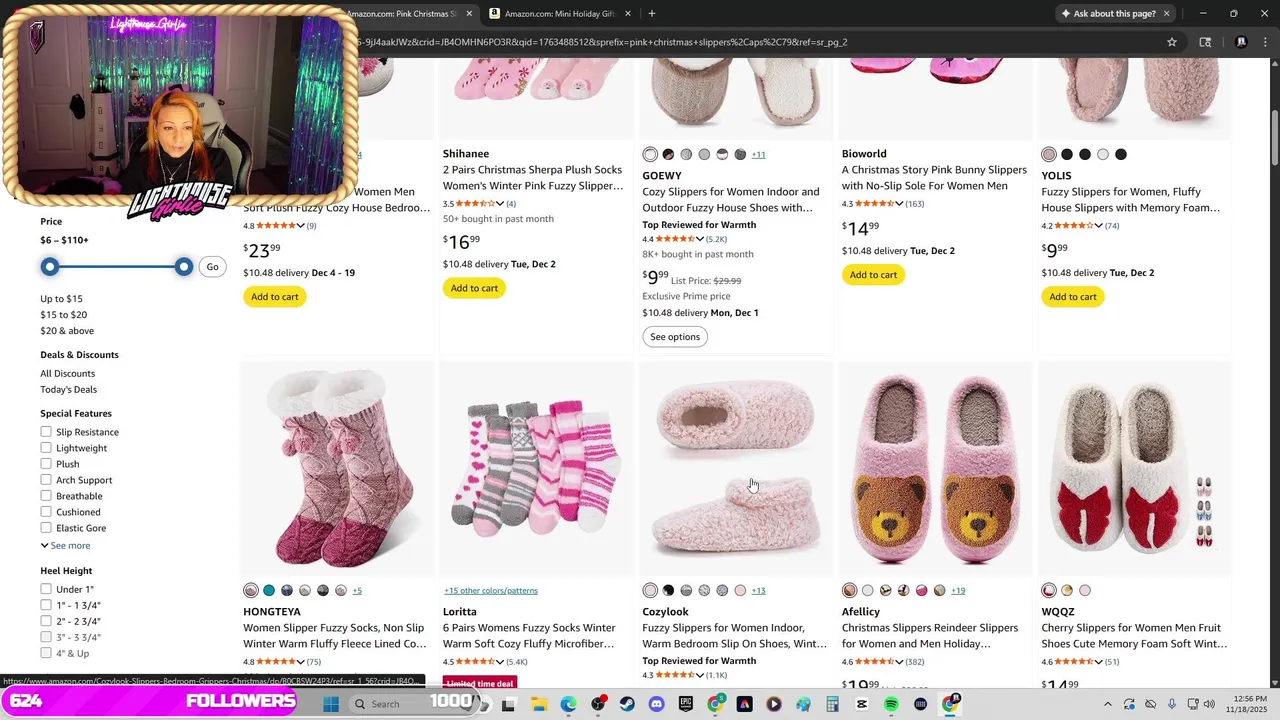Enable the Slip Resistance filter checkbox
The height and width of the screenshot is (720, 1280).
[46, 432]
